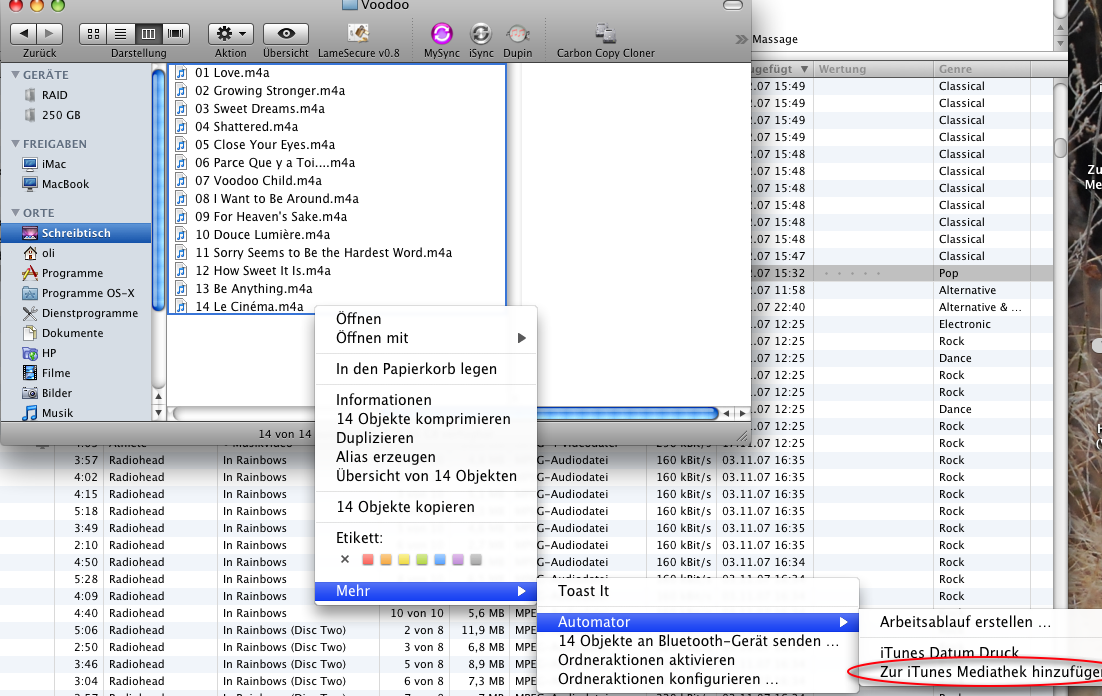
Task: Choose In den Papierkorb legen
Action: 426,369
